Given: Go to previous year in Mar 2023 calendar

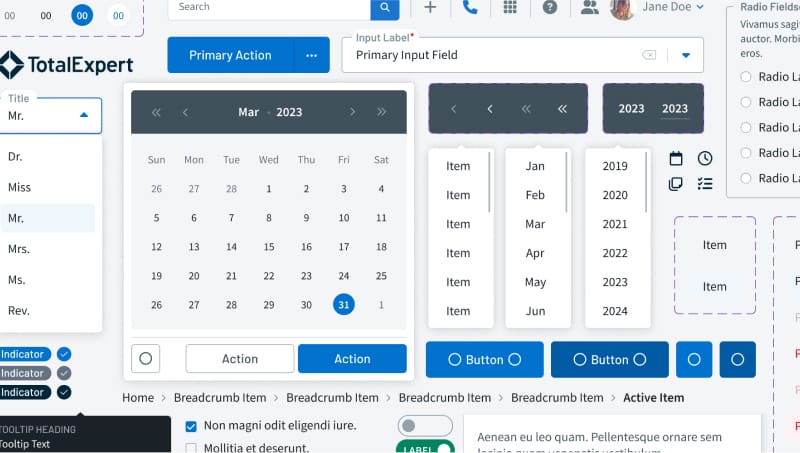Looking at the screenshot, I should (156, 112).
